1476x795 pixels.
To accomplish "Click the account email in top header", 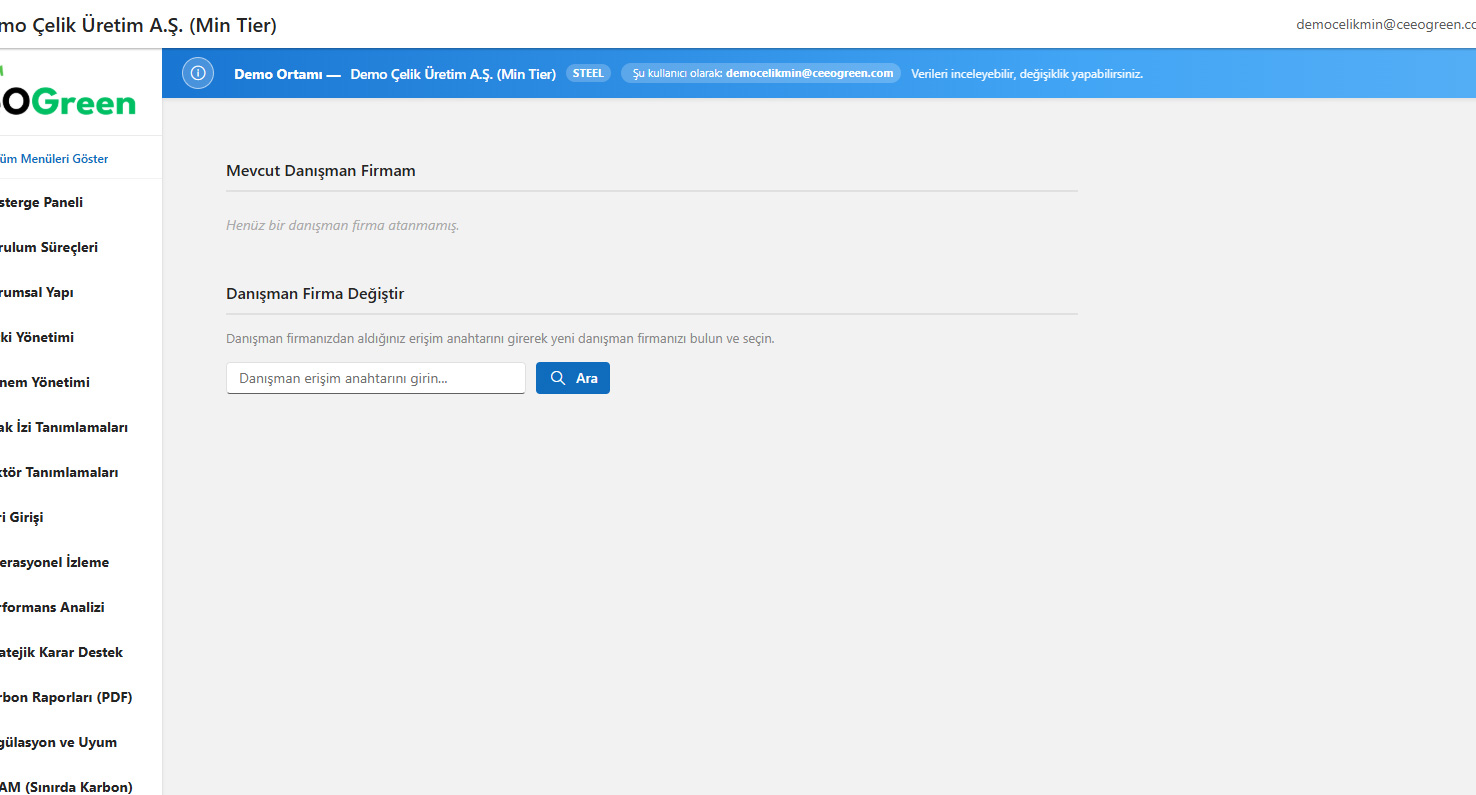I will pos(1386,24).
